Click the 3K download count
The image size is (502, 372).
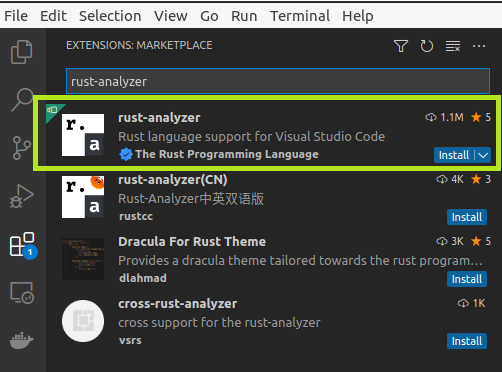pyautogui.click(x=450, y=241)
